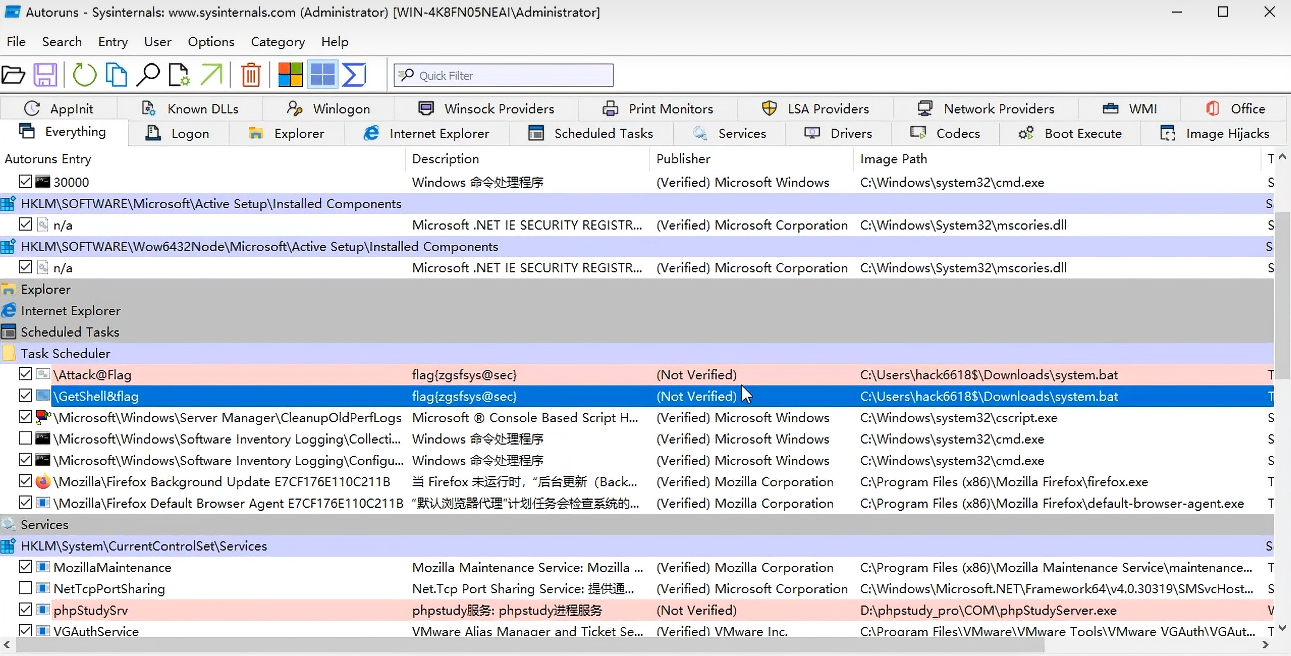Switch to the Office tab
1291x656 pixels.
click(1235, 108)
